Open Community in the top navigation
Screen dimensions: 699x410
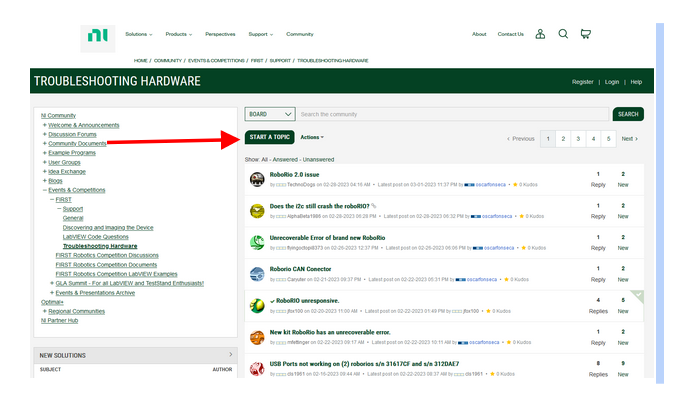click(x=300, y=34)
